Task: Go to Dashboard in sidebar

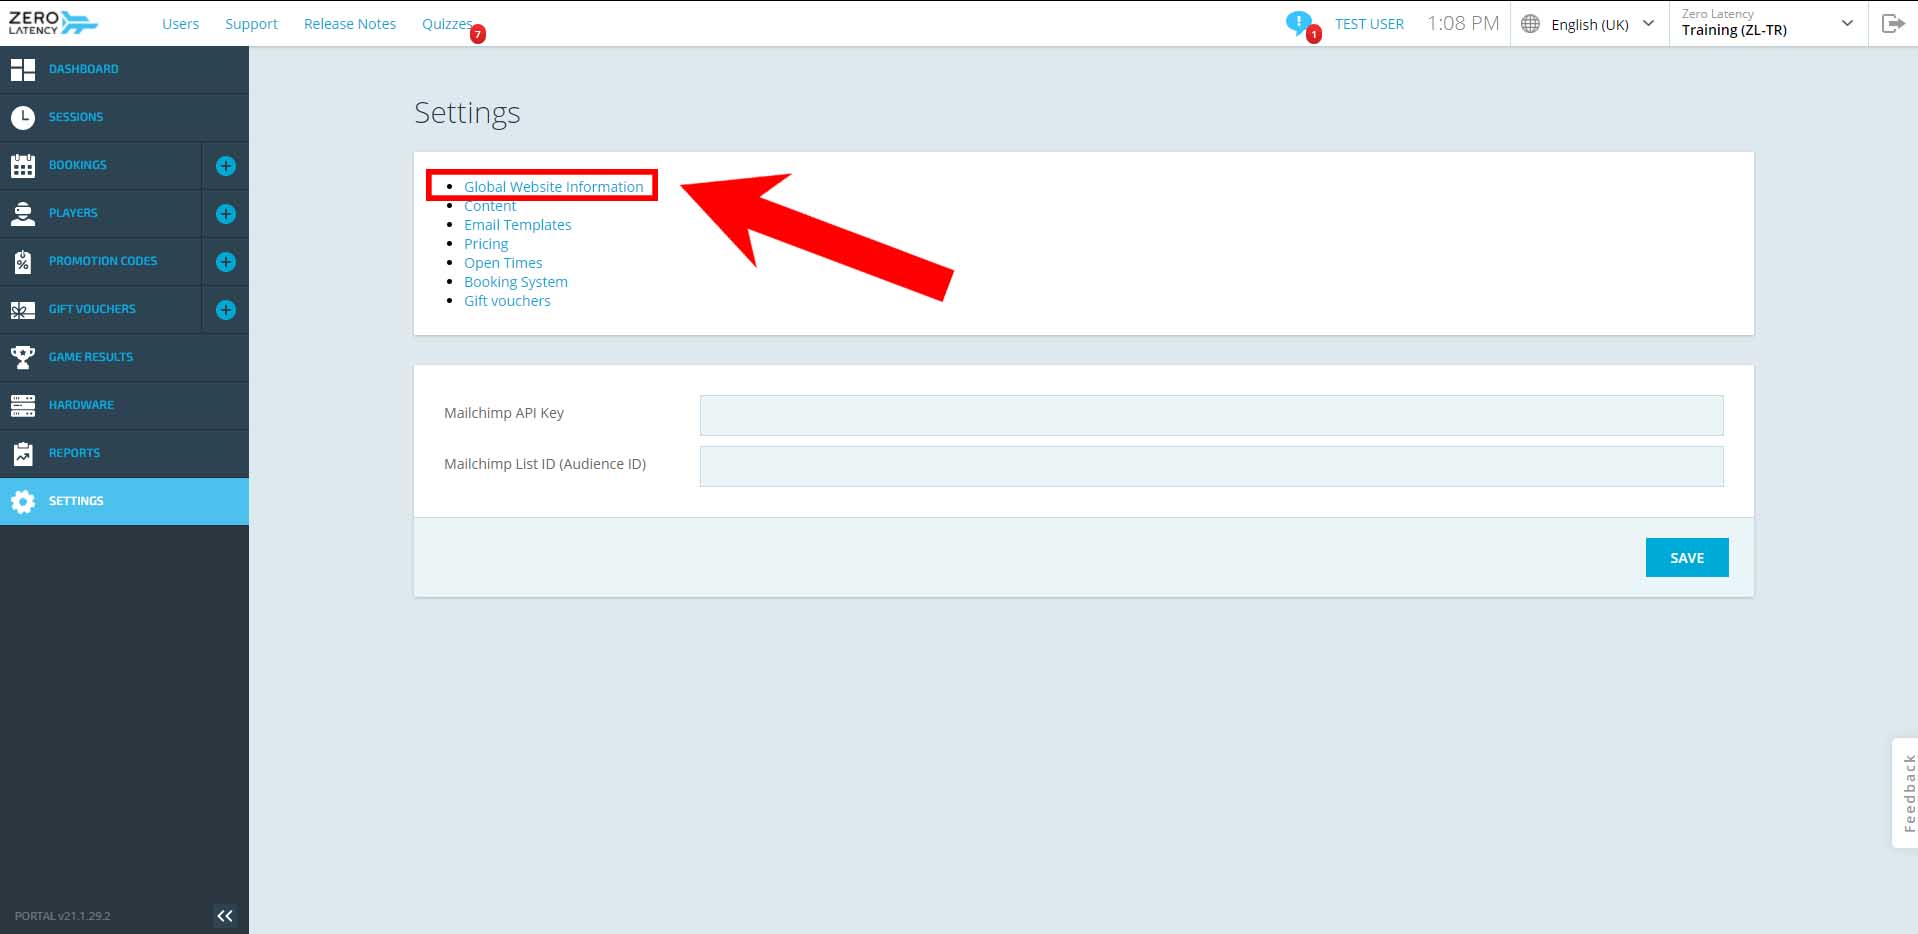Action: click(x=84, y=69)
